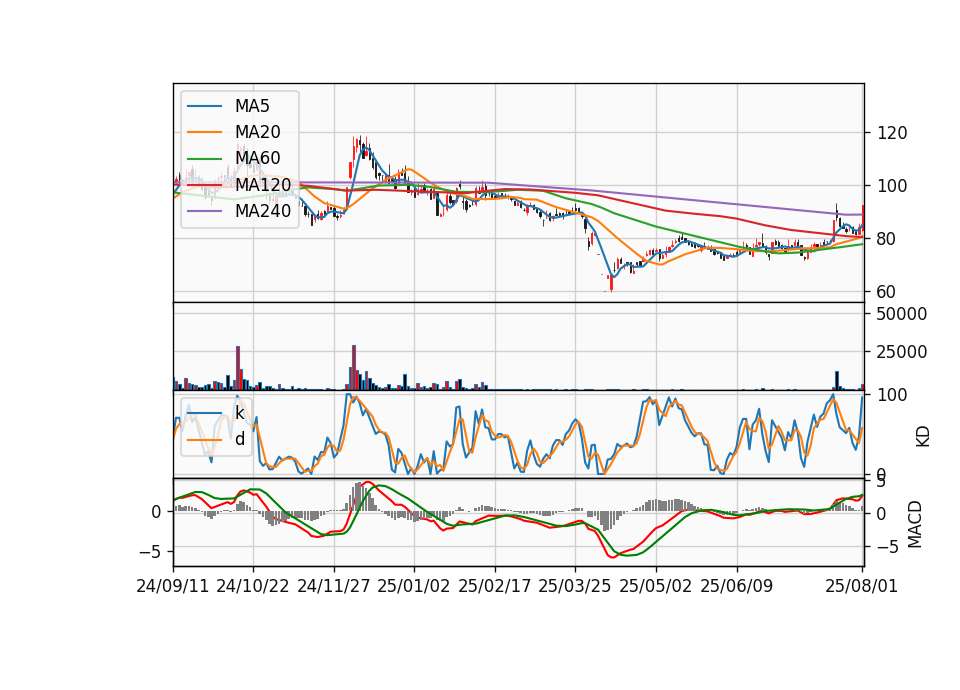Click the MA20 legend label

point(257,132)
